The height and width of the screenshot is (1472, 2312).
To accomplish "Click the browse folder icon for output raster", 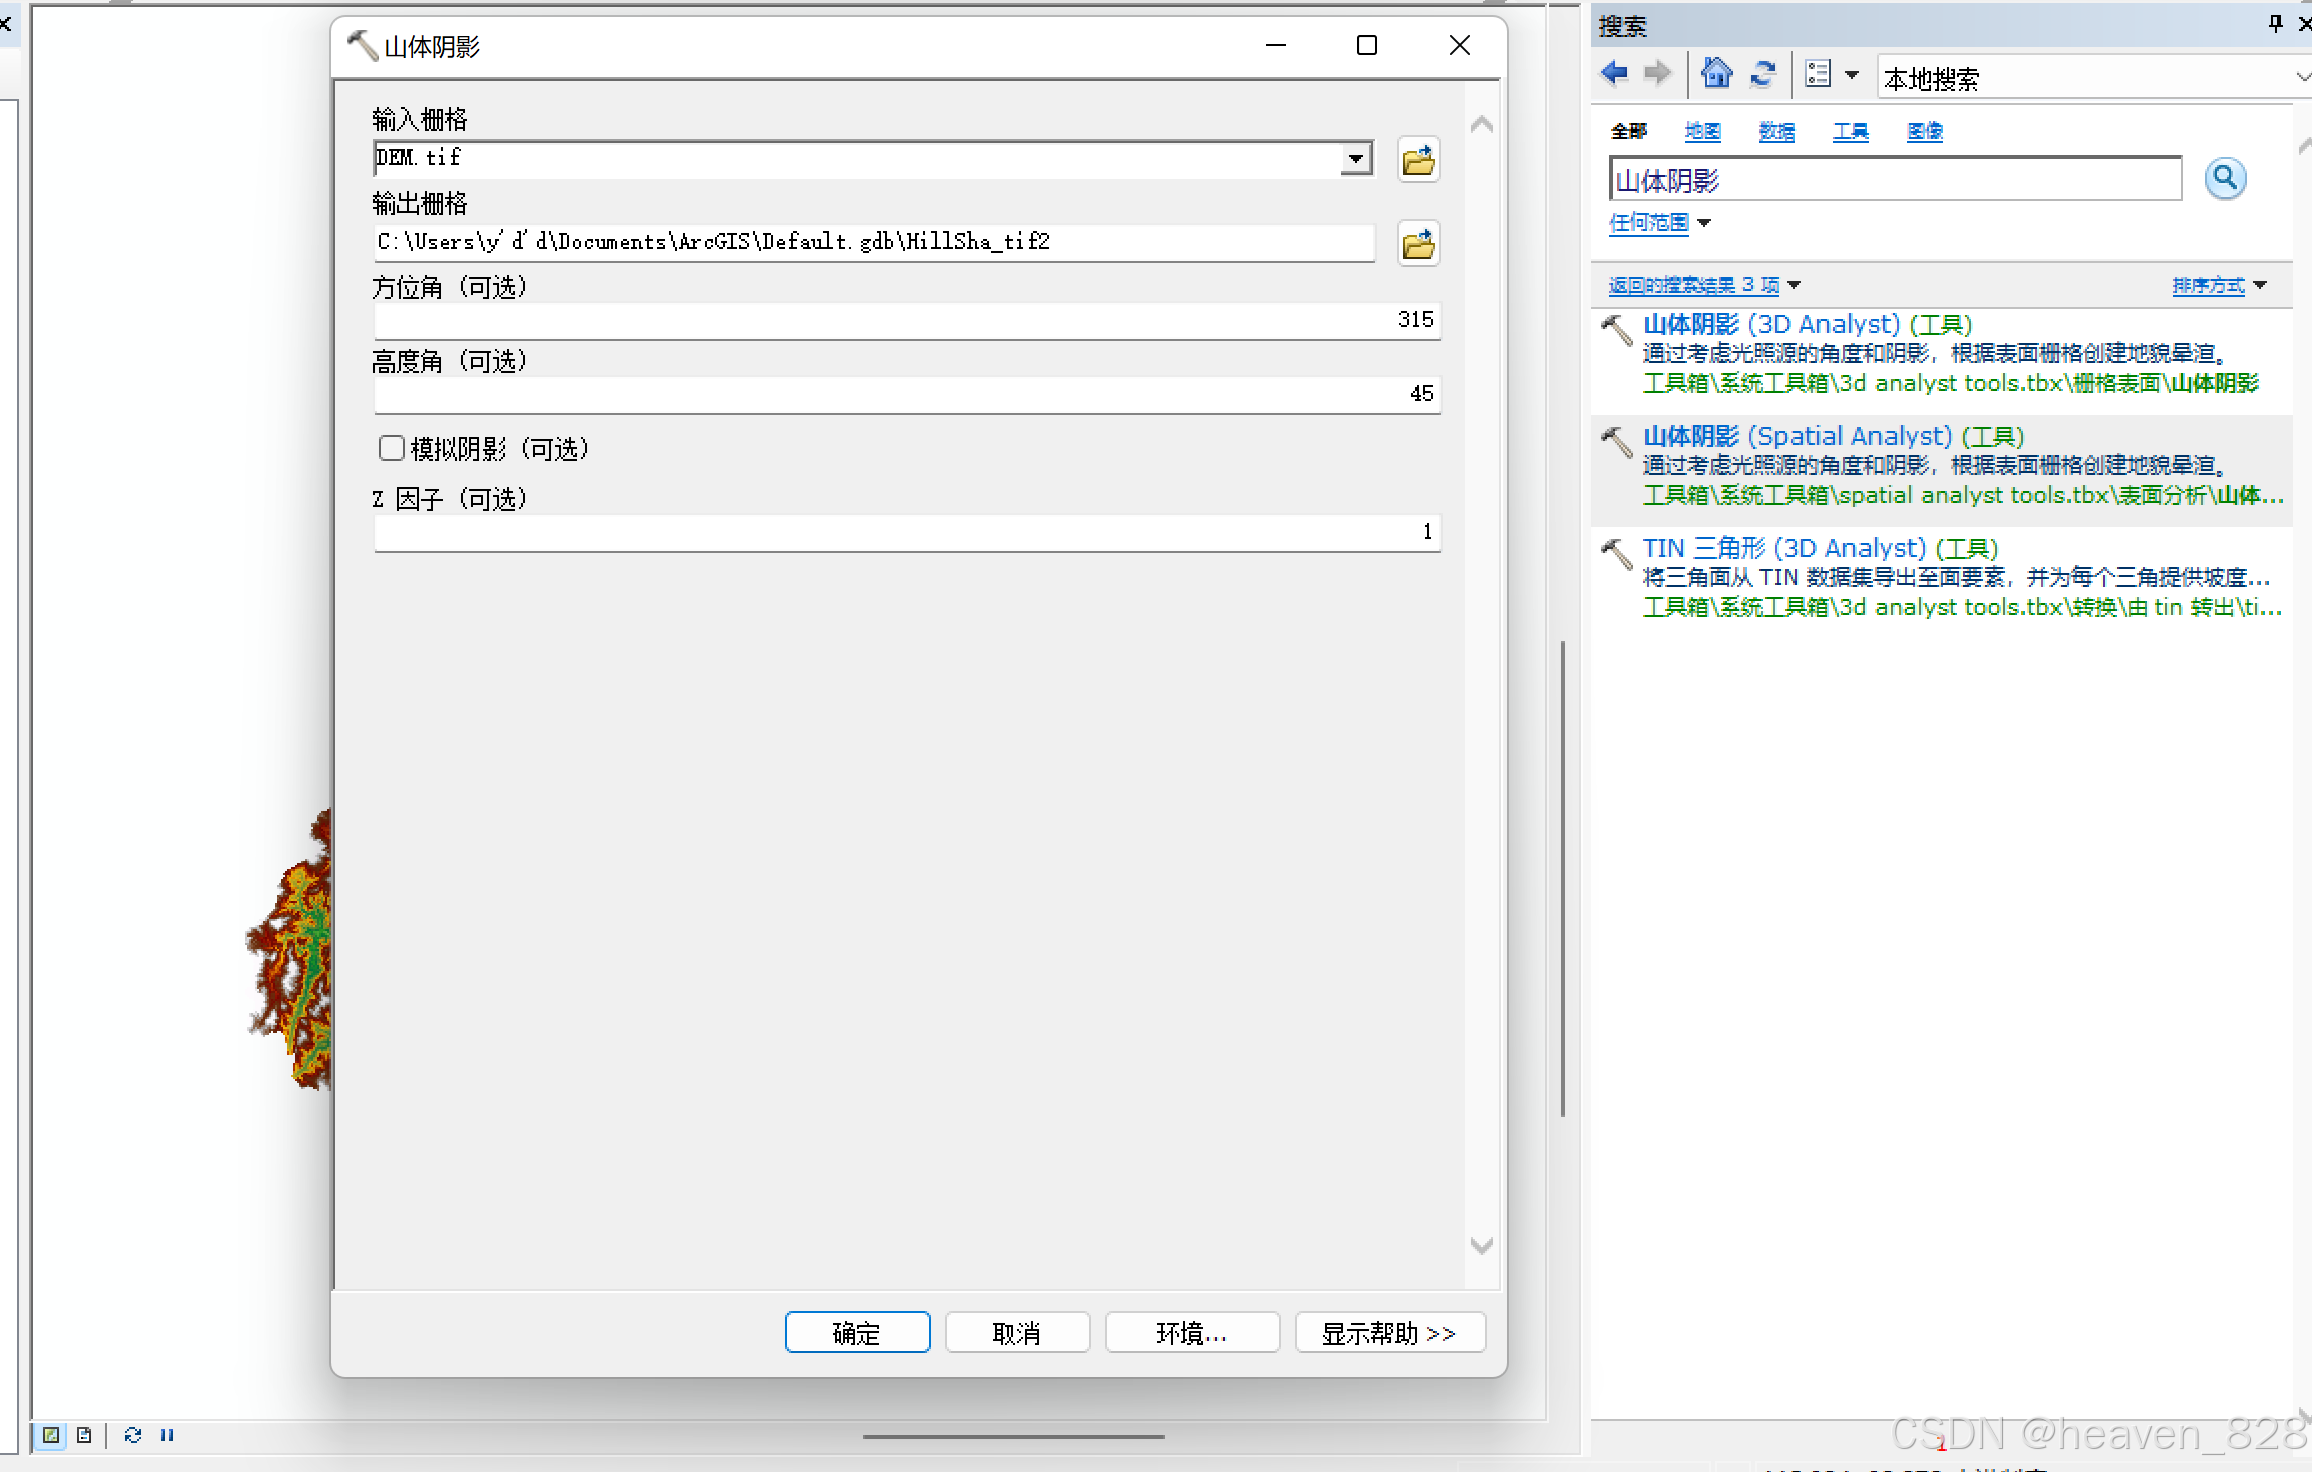I will tap(1417, 244).
